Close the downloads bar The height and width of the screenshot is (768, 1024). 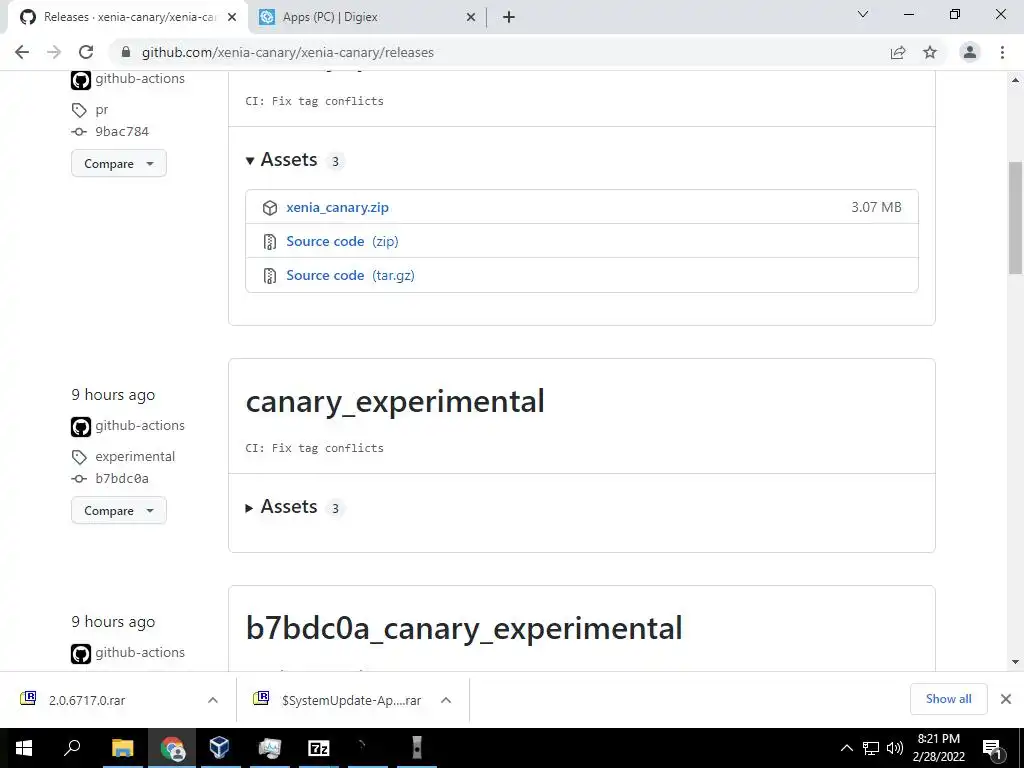[x=1006, y=699]
